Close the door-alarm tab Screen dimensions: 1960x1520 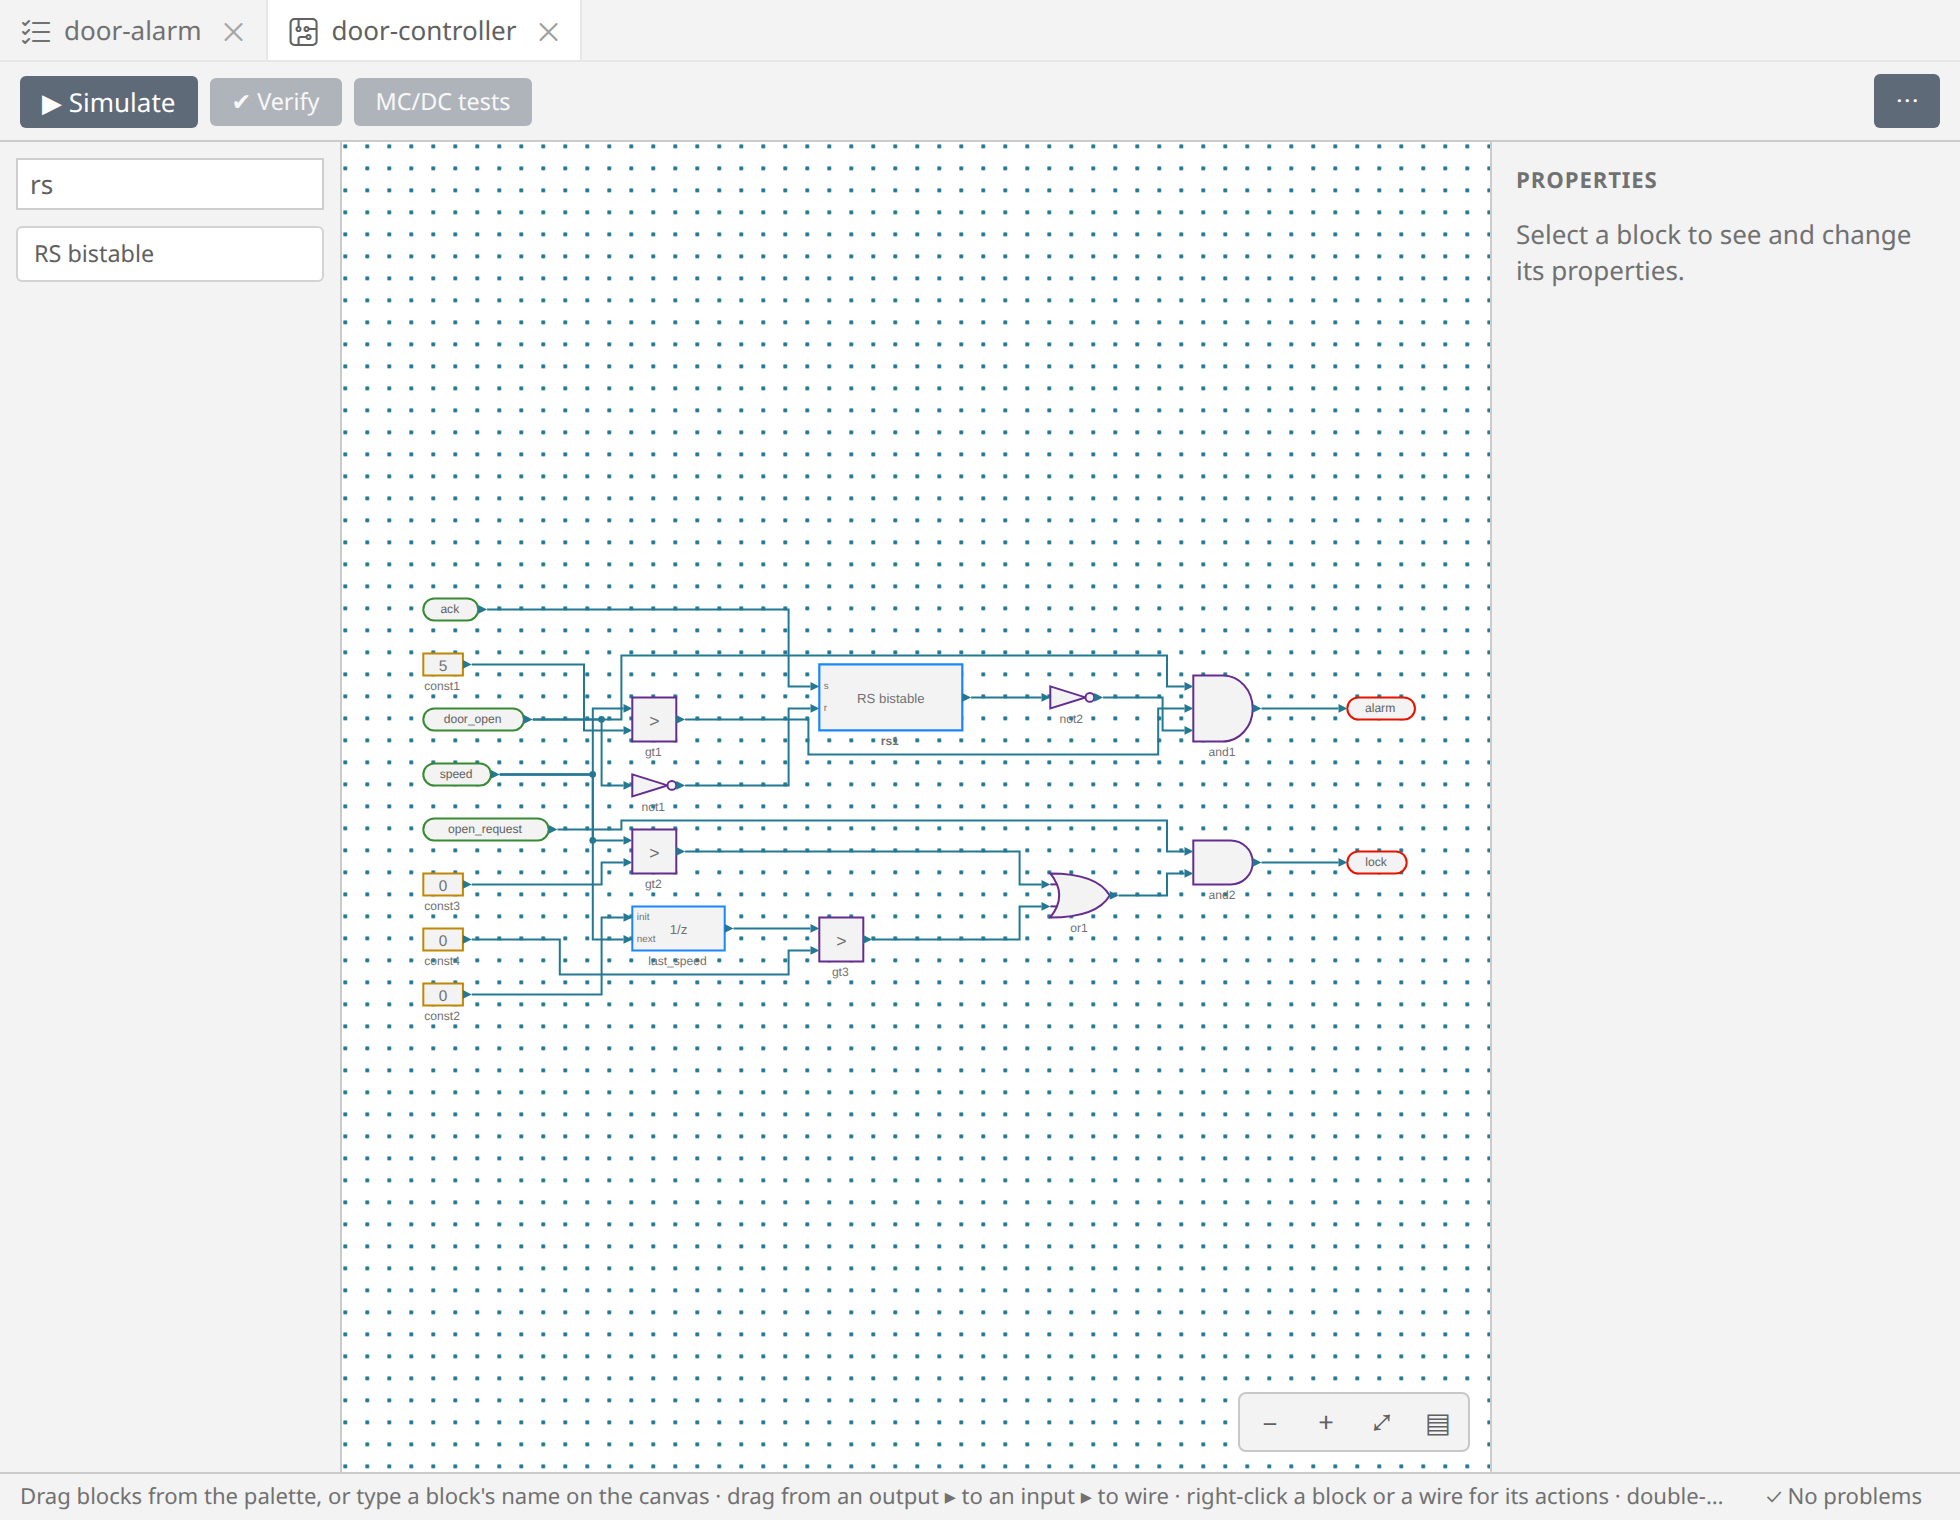tap(234, 32)
